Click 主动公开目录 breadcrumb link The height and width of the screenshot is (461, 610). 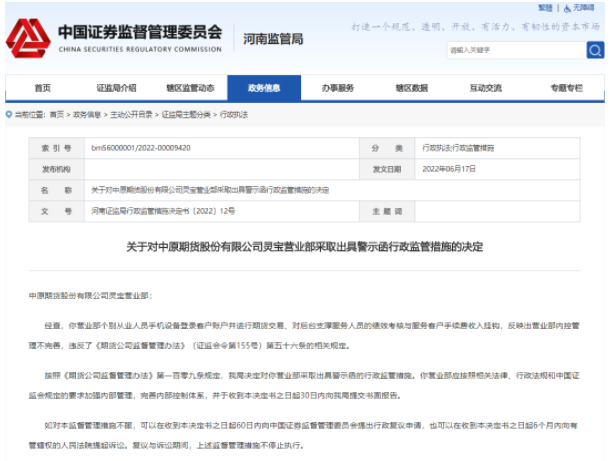[132, 115]
